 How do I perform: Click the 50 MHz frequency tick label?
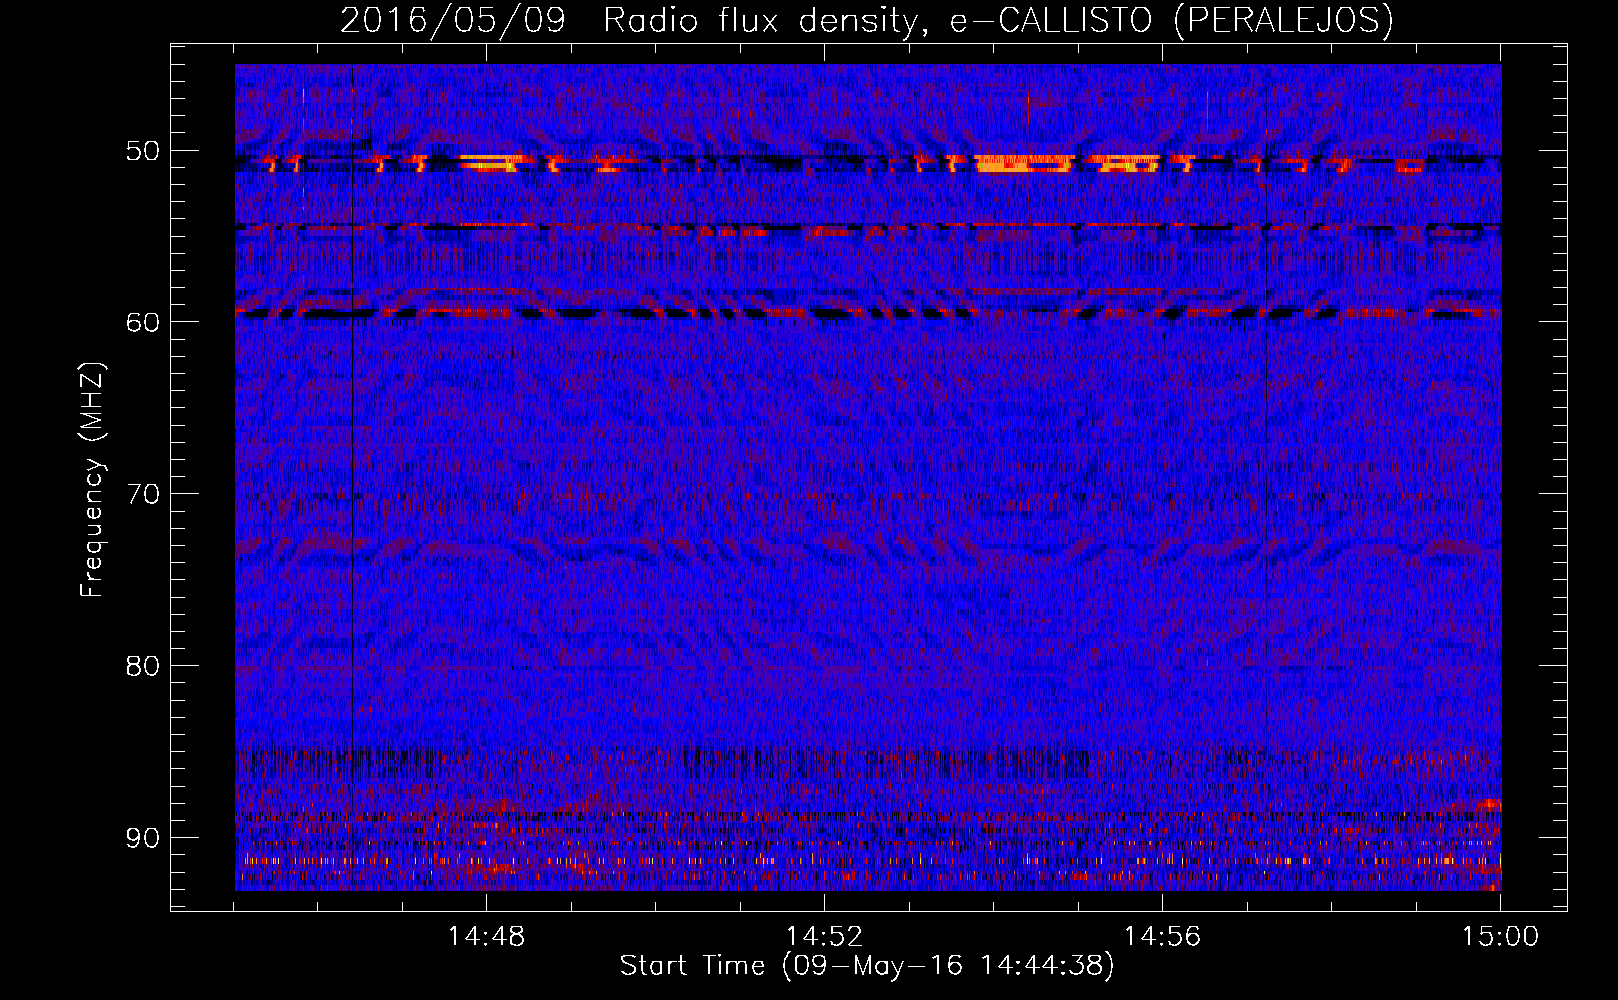143,151
